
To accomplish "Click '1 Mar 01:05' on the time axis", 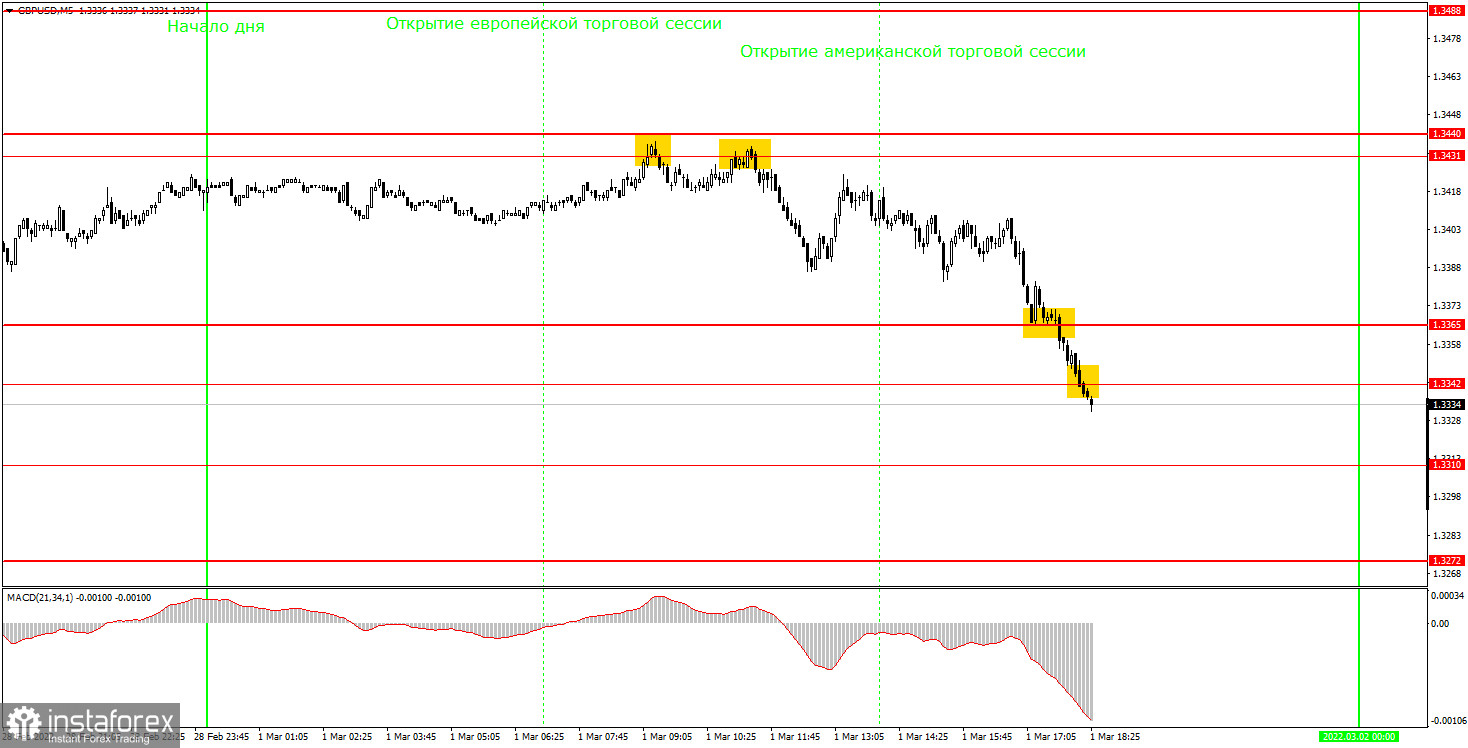I will click(284, 737).
